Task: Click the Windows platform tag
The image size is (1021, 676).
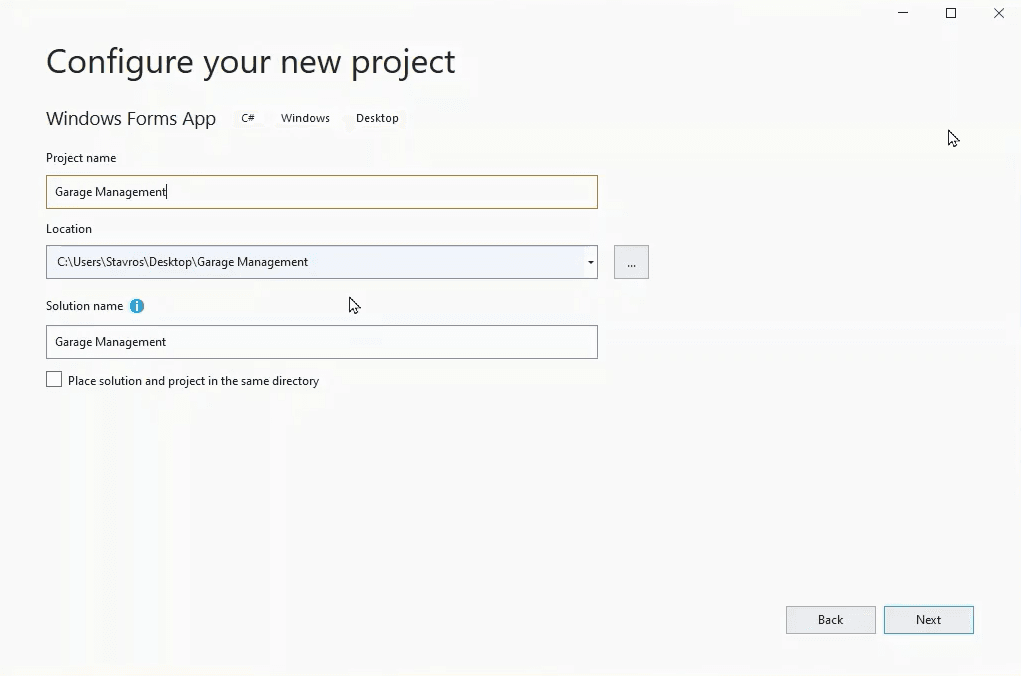Action: click(305, 118)
